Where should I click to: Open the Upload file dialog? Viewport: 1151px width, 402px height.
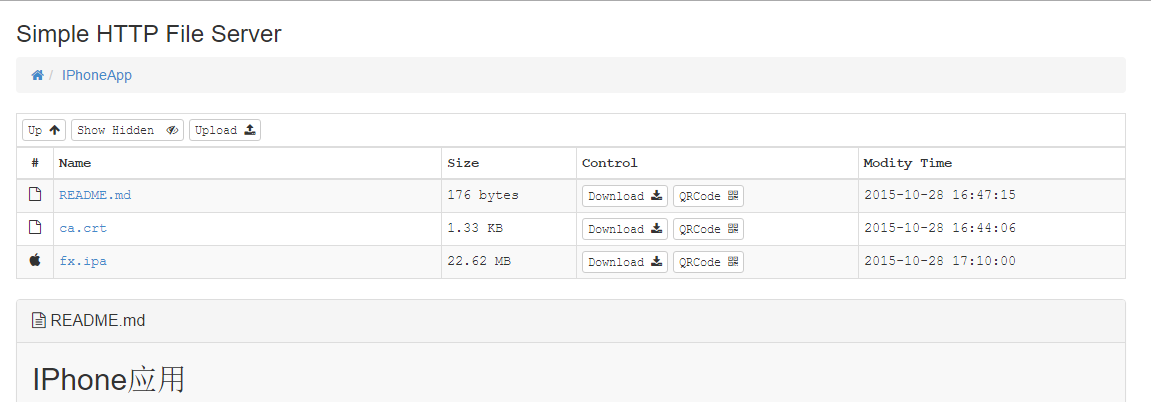(x=225, y=130)
